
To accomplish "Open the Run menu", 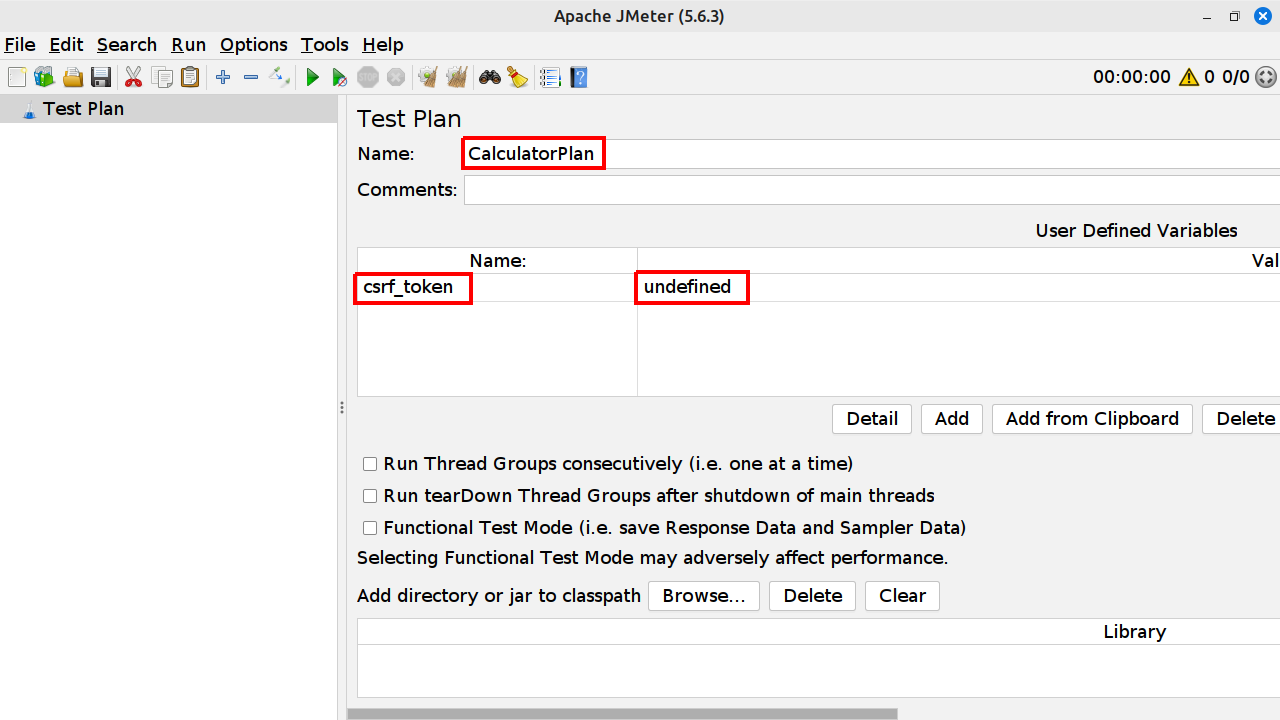I will pyautogui.click(x=188, y=44).
